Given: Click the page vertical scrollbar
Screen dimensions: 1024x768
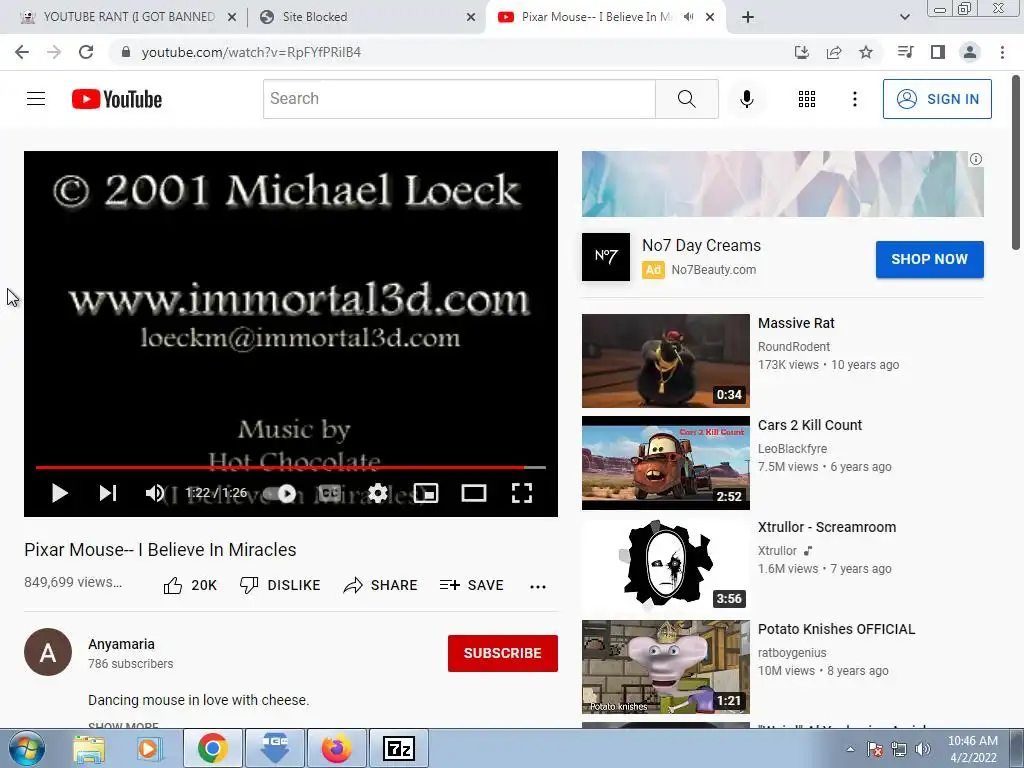Looking at the screenshot, I should point(1016,161).
